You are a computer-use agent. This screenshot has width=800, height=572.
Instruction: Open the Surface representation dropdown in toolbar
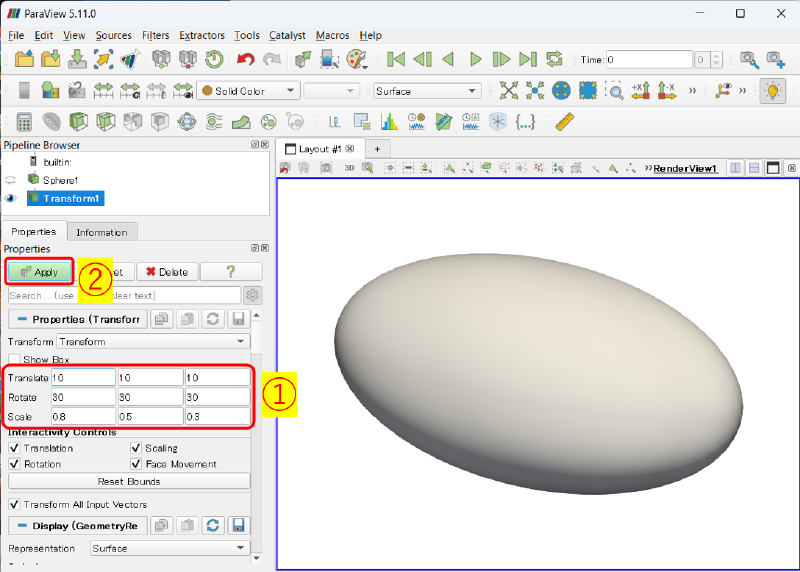click(427, 91)
